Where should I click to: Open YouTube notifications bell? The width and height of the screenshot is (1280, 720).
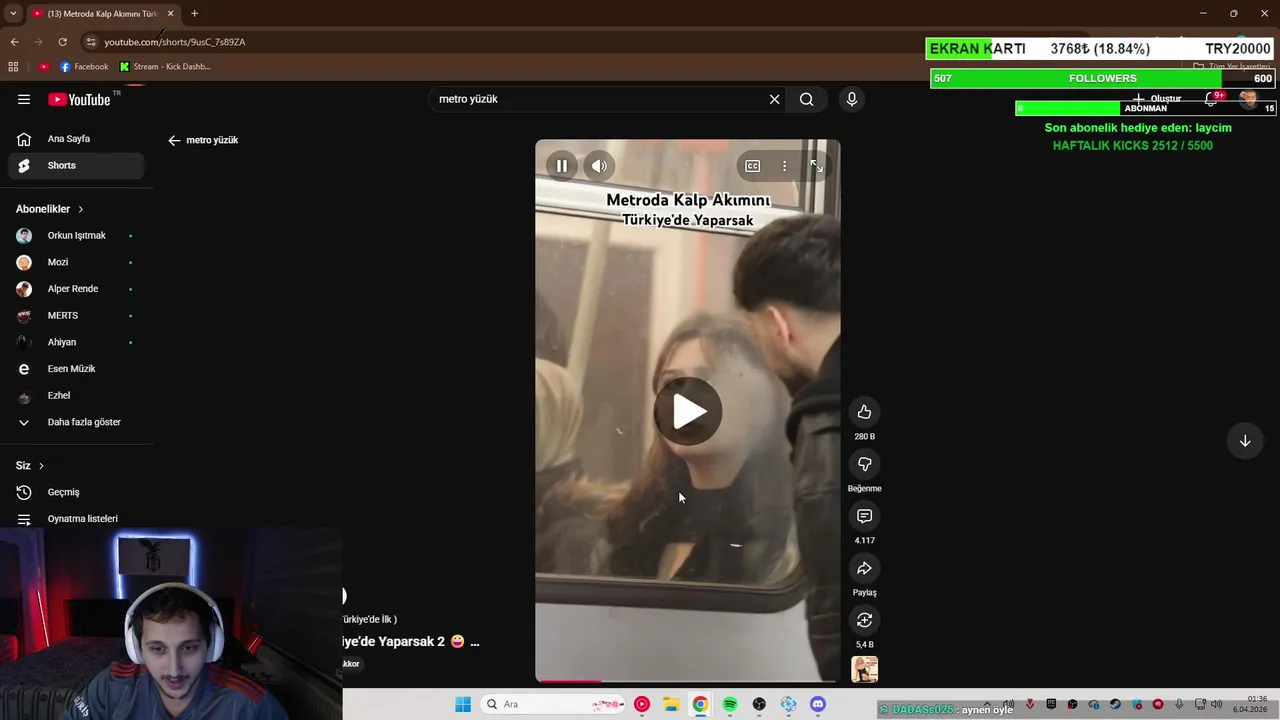[1212, 98]
